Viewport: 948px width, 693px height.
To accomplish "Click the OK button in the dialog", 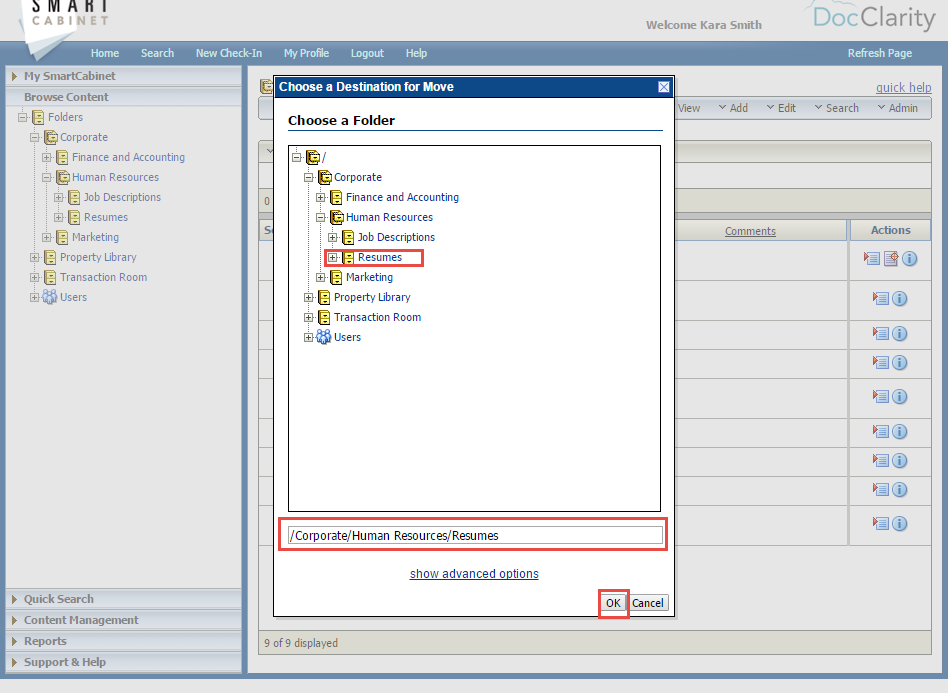I will point(613,602).
